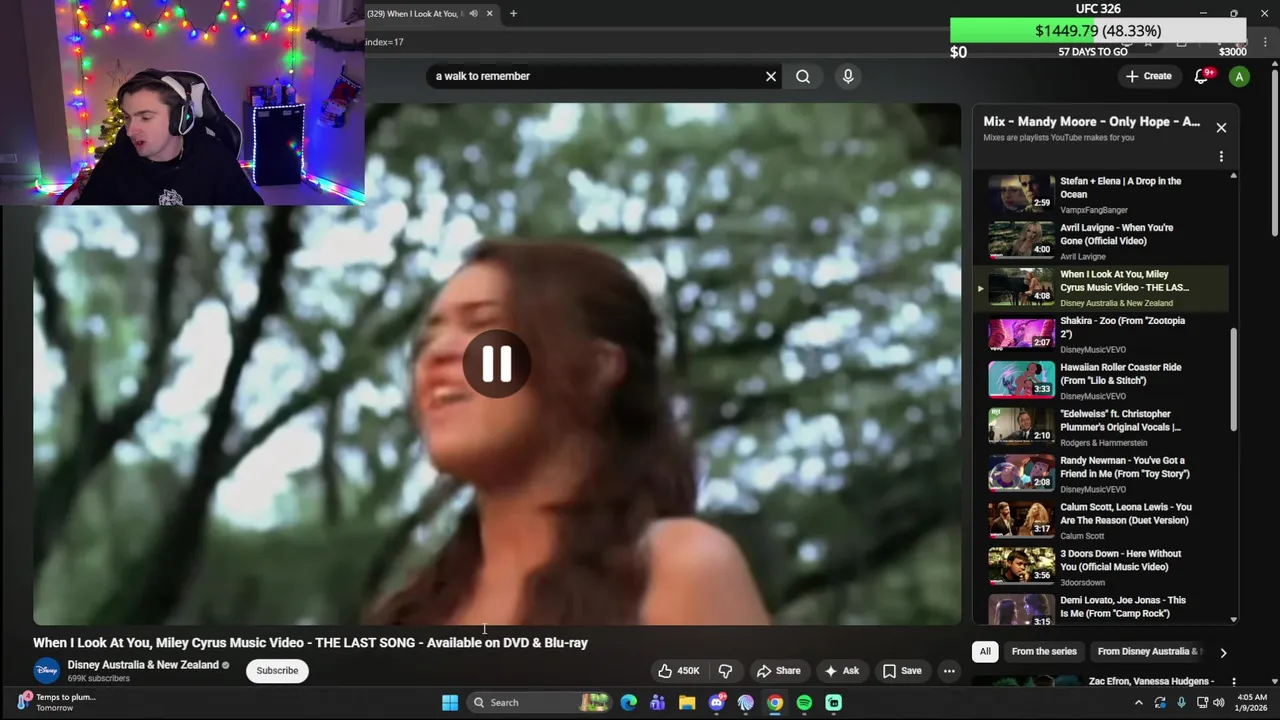Open File Explorer from taskbar
Image resolution: width=1280 pixels, height=720 pixels.
pos(687,703)
